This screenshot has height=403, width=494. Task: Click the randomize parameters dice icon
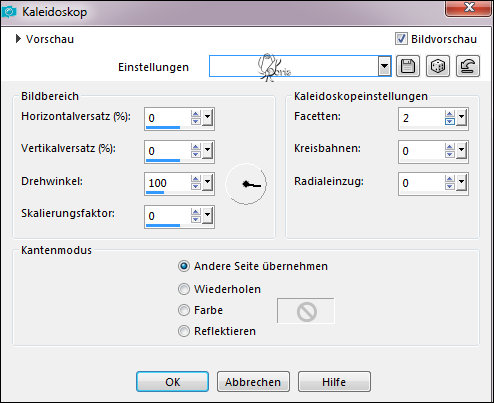(x=438, y=66)
